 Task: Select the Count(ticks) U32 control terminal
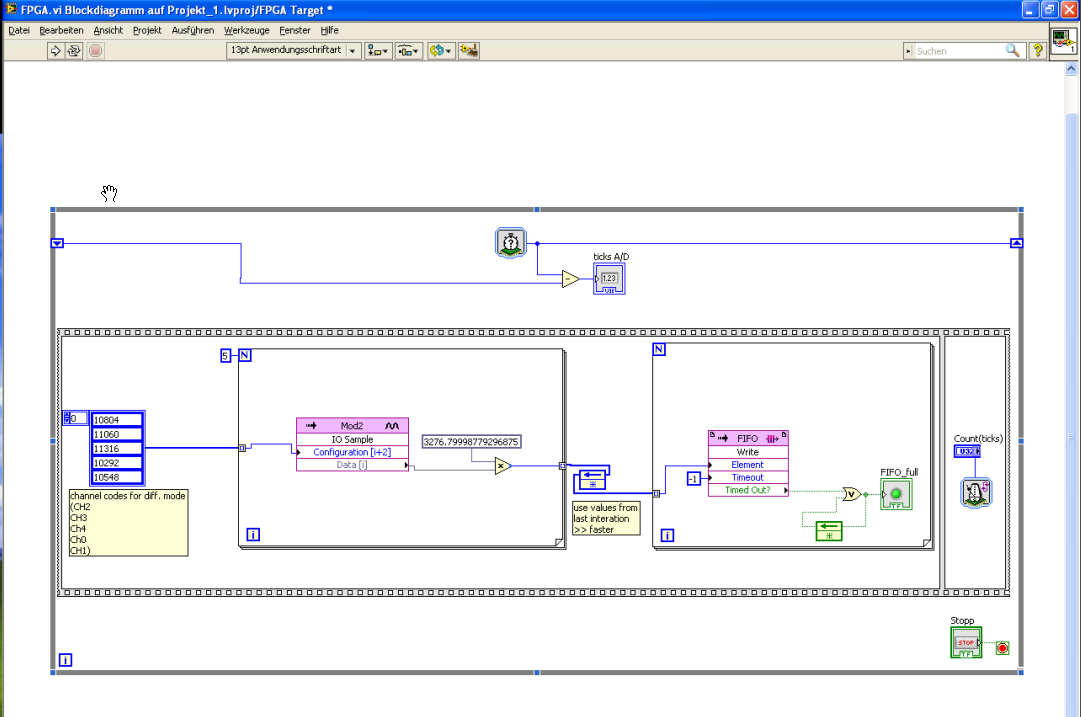pos(967,451)
